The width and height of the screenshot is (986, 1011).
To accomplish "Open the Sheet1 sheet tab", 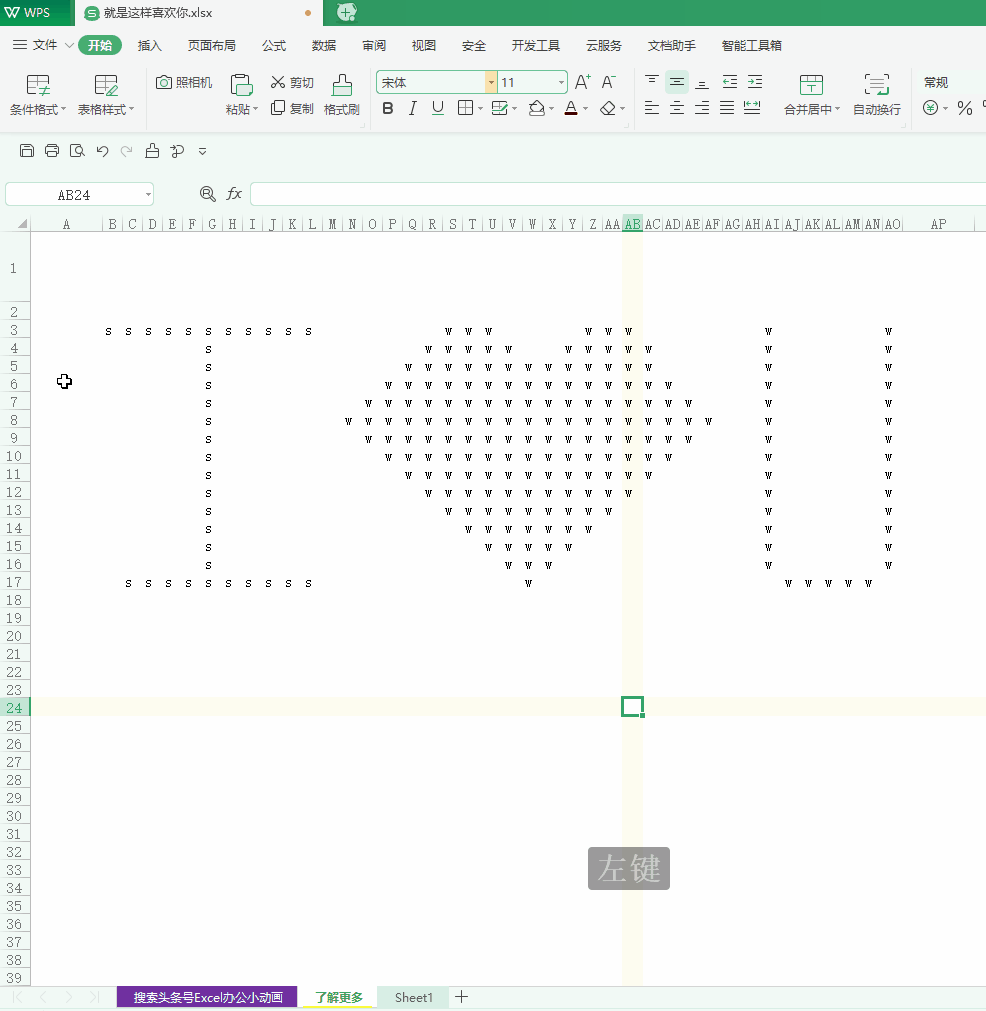I will pos(413,997).
